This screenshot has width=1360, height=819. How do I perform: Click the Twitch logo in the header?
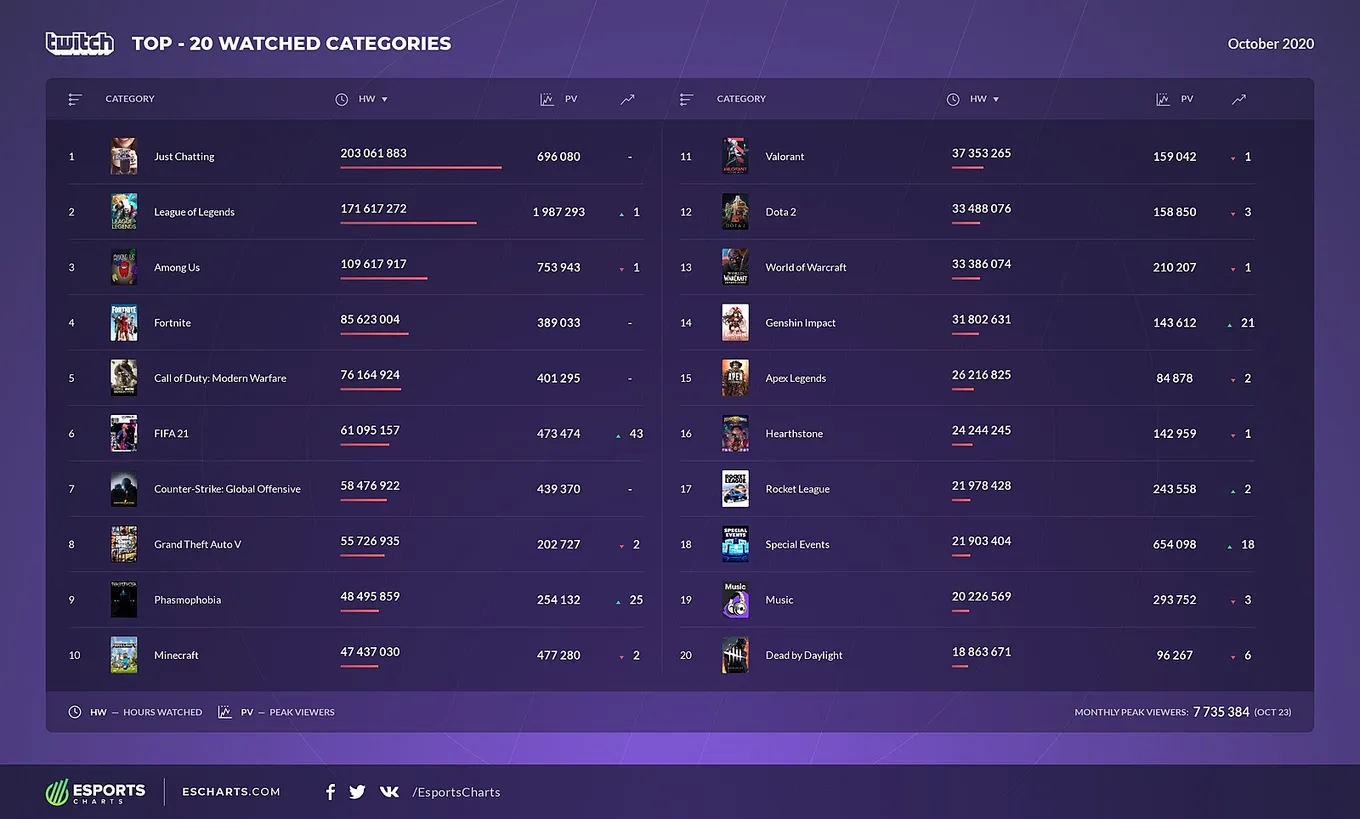tap(79, 43)
